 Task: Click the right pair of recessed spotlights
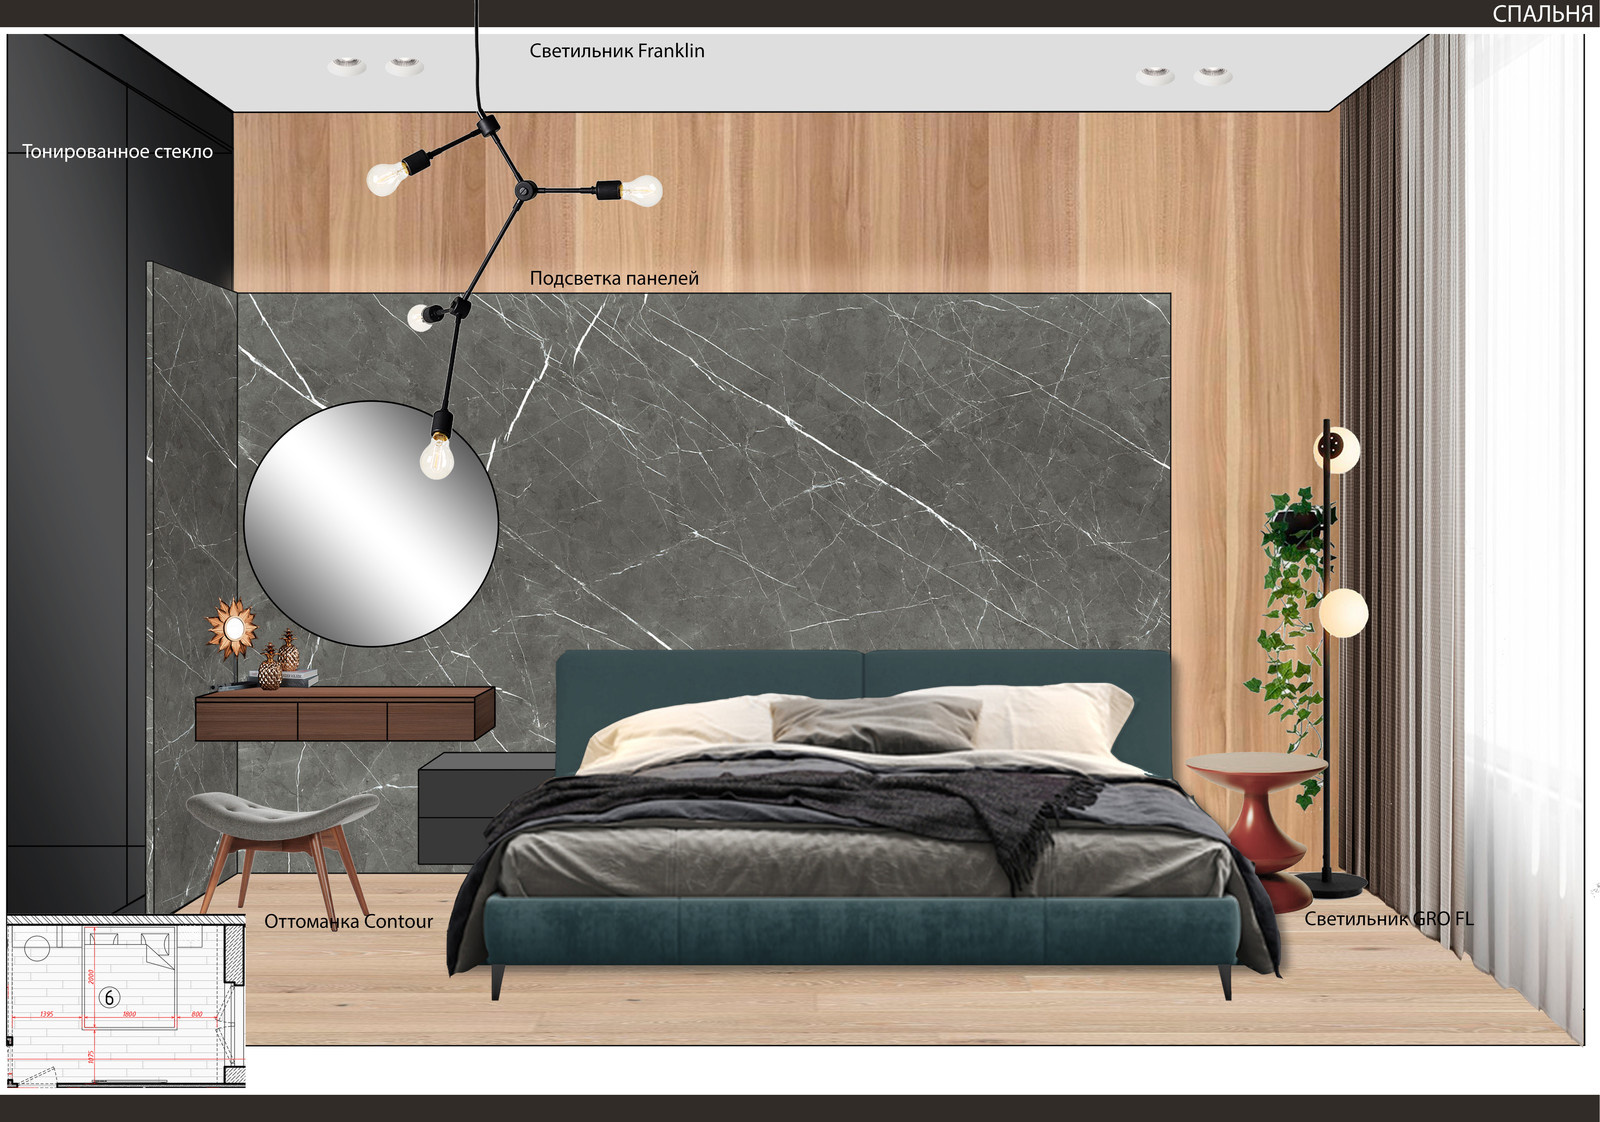[1183, 76]
